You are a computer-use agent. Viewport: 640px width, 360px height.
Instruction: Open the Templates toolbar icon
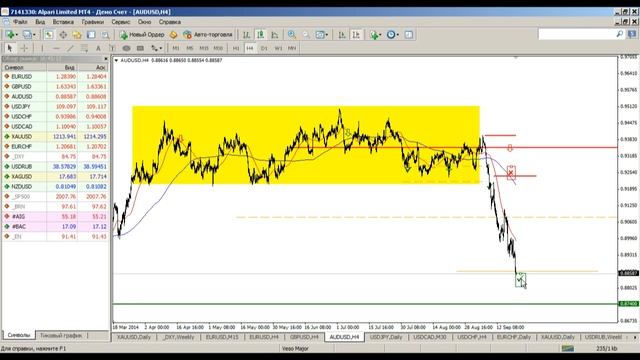pyautogui.click(x=409, y=35)
